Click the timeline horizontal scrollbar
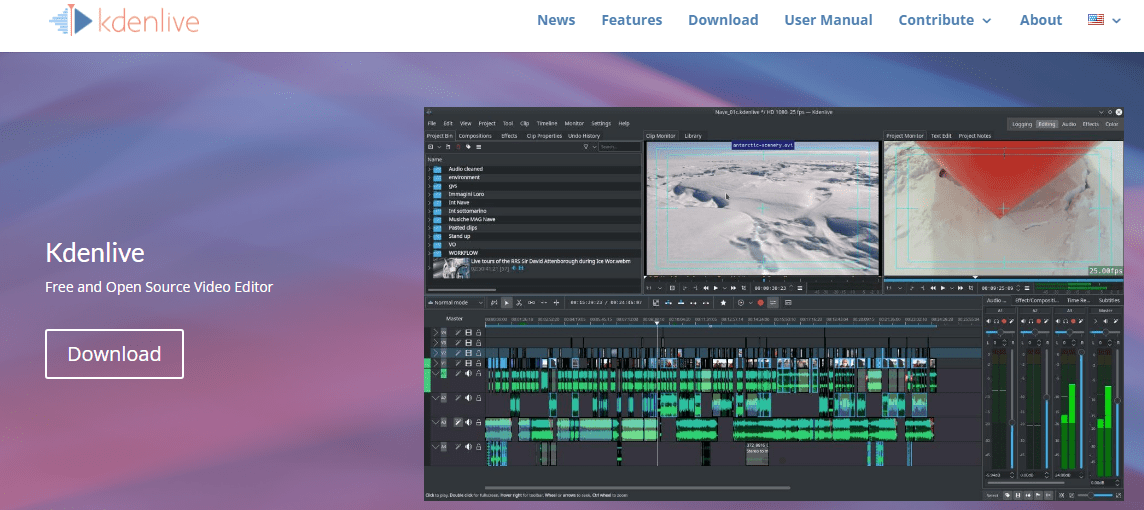 click(x=638, y=487)
